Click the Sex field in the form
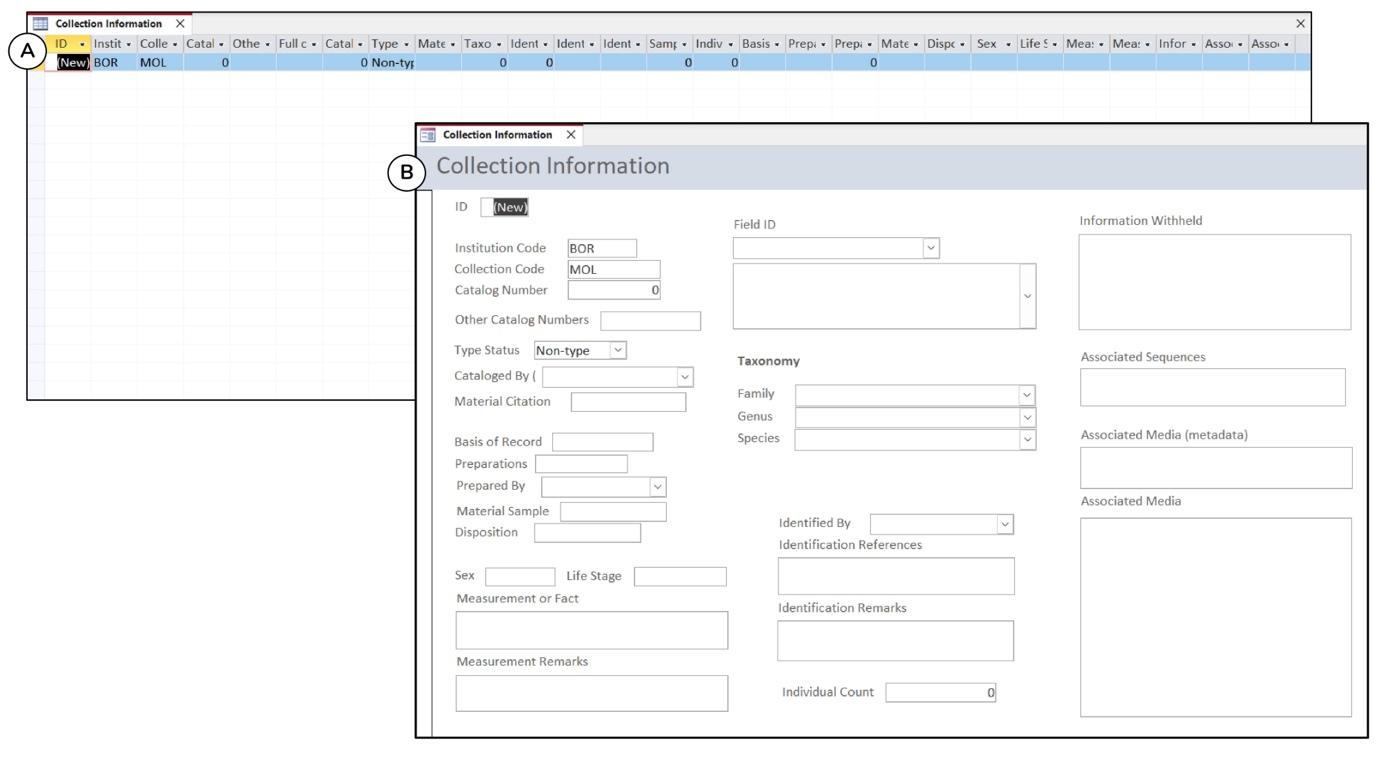 (x=520, y=576)
